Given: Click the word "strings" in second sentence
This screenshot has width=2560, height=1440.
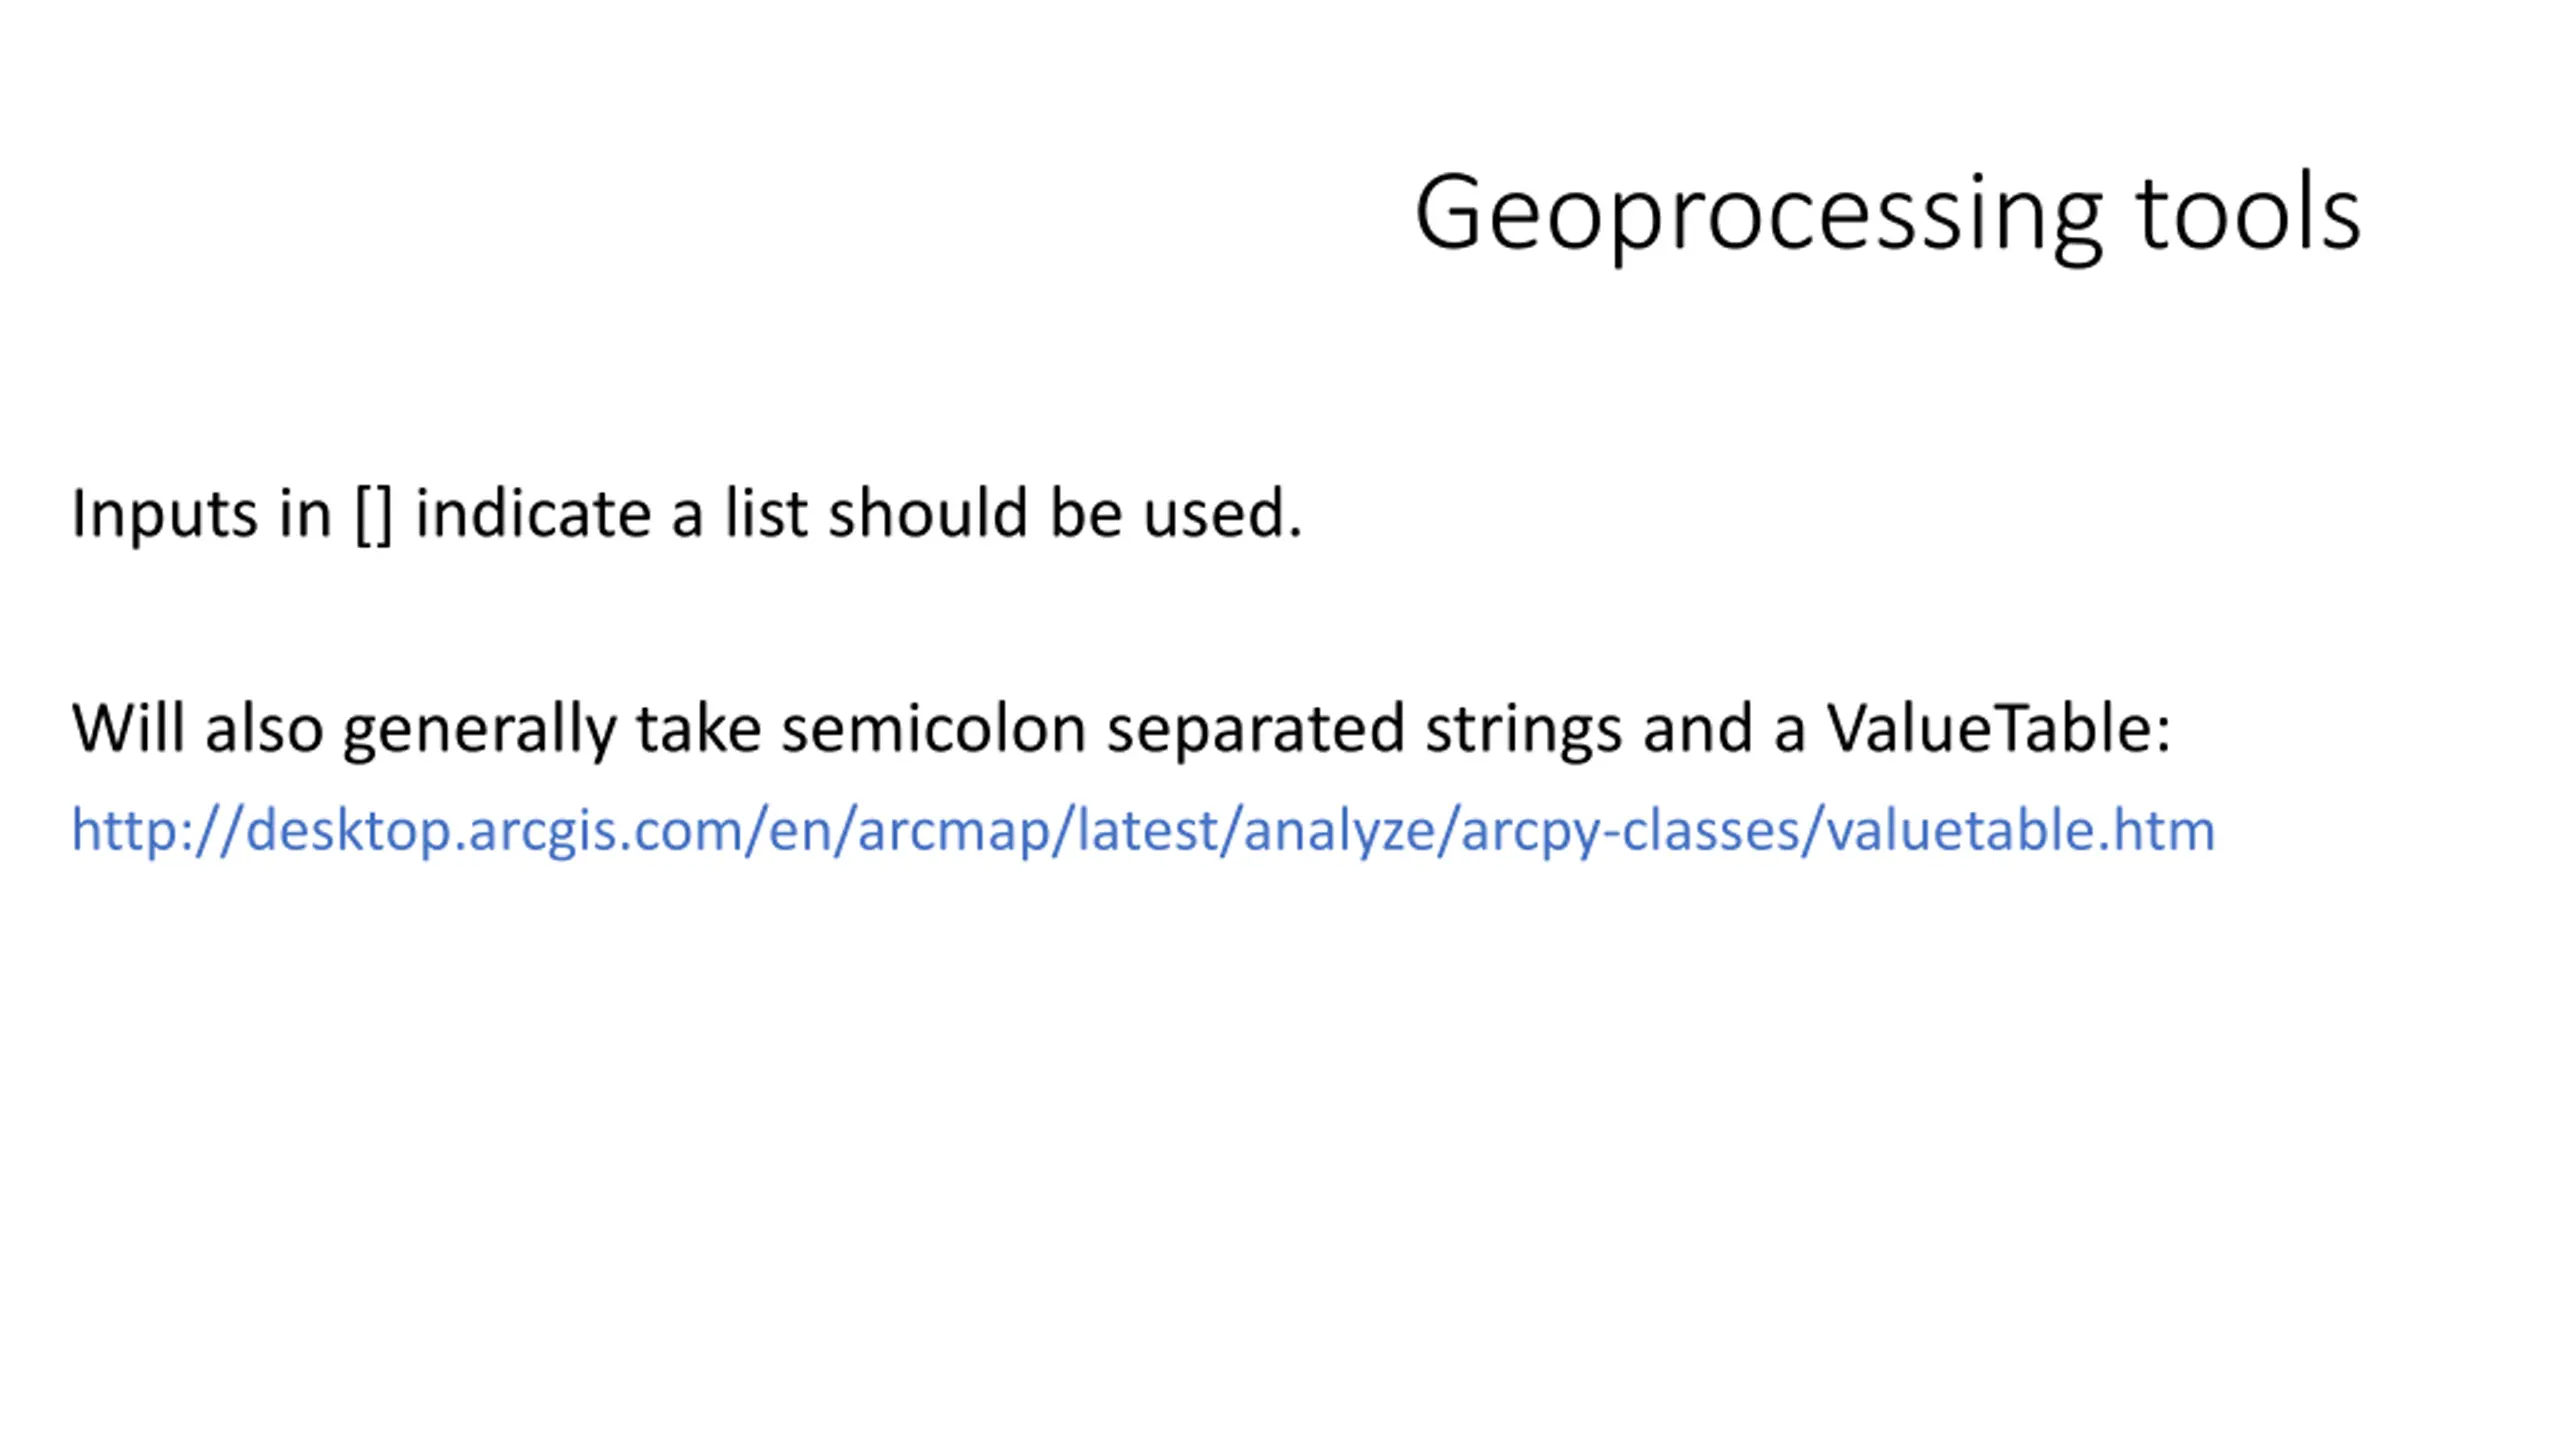Looking at the screenshot, I should pyautogui.click(x=1523, y=730).
